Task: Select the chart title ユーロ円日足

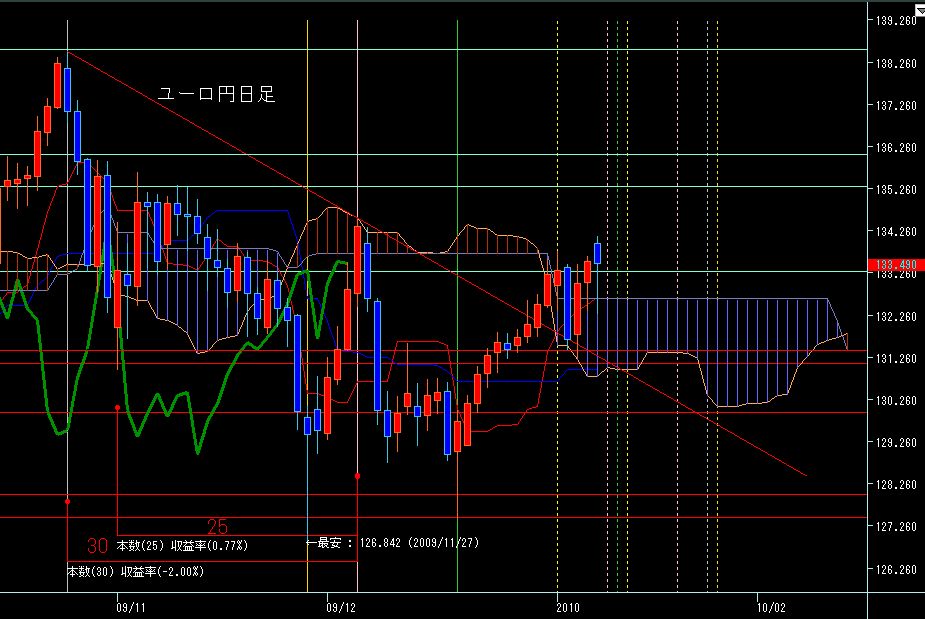Action: click(x=217, y=94)
